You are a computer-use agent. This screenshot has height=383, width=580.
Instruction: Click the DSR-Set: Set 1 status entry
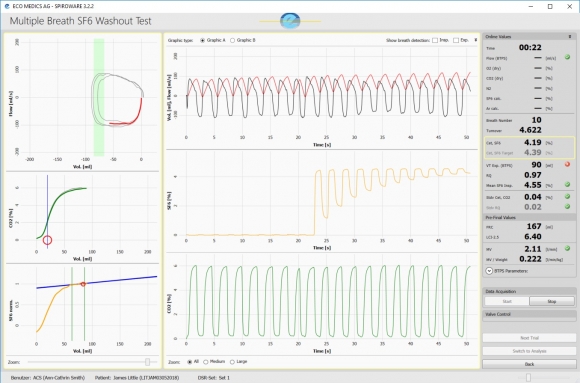coord(214,378)
